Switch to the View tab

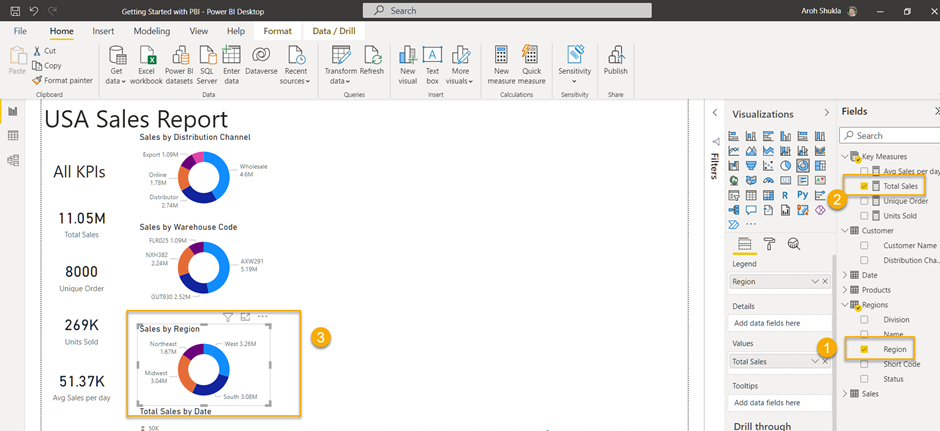click(199, 31)
